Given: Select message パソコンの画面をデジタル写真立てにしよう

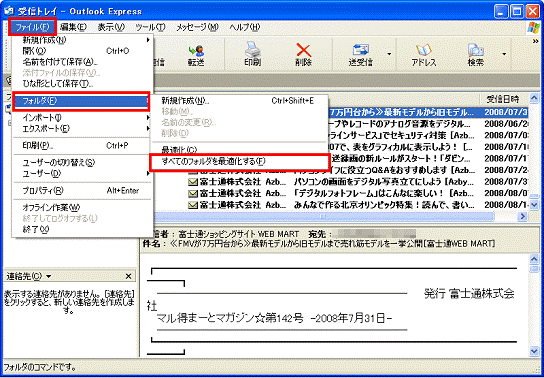Looking at the screenshot, I should 384,182.
